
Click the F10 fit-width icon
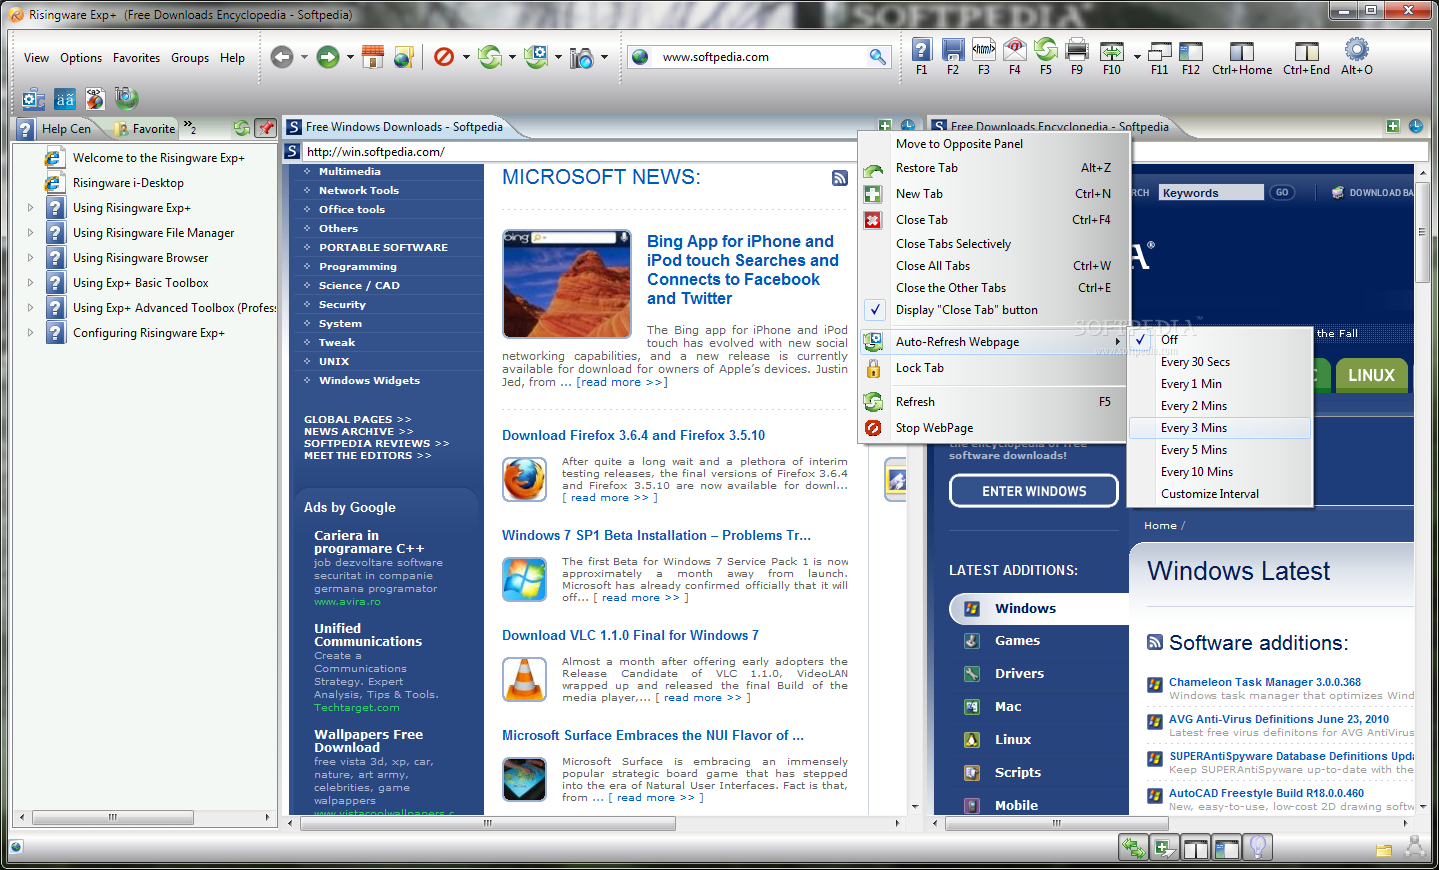1112,51
